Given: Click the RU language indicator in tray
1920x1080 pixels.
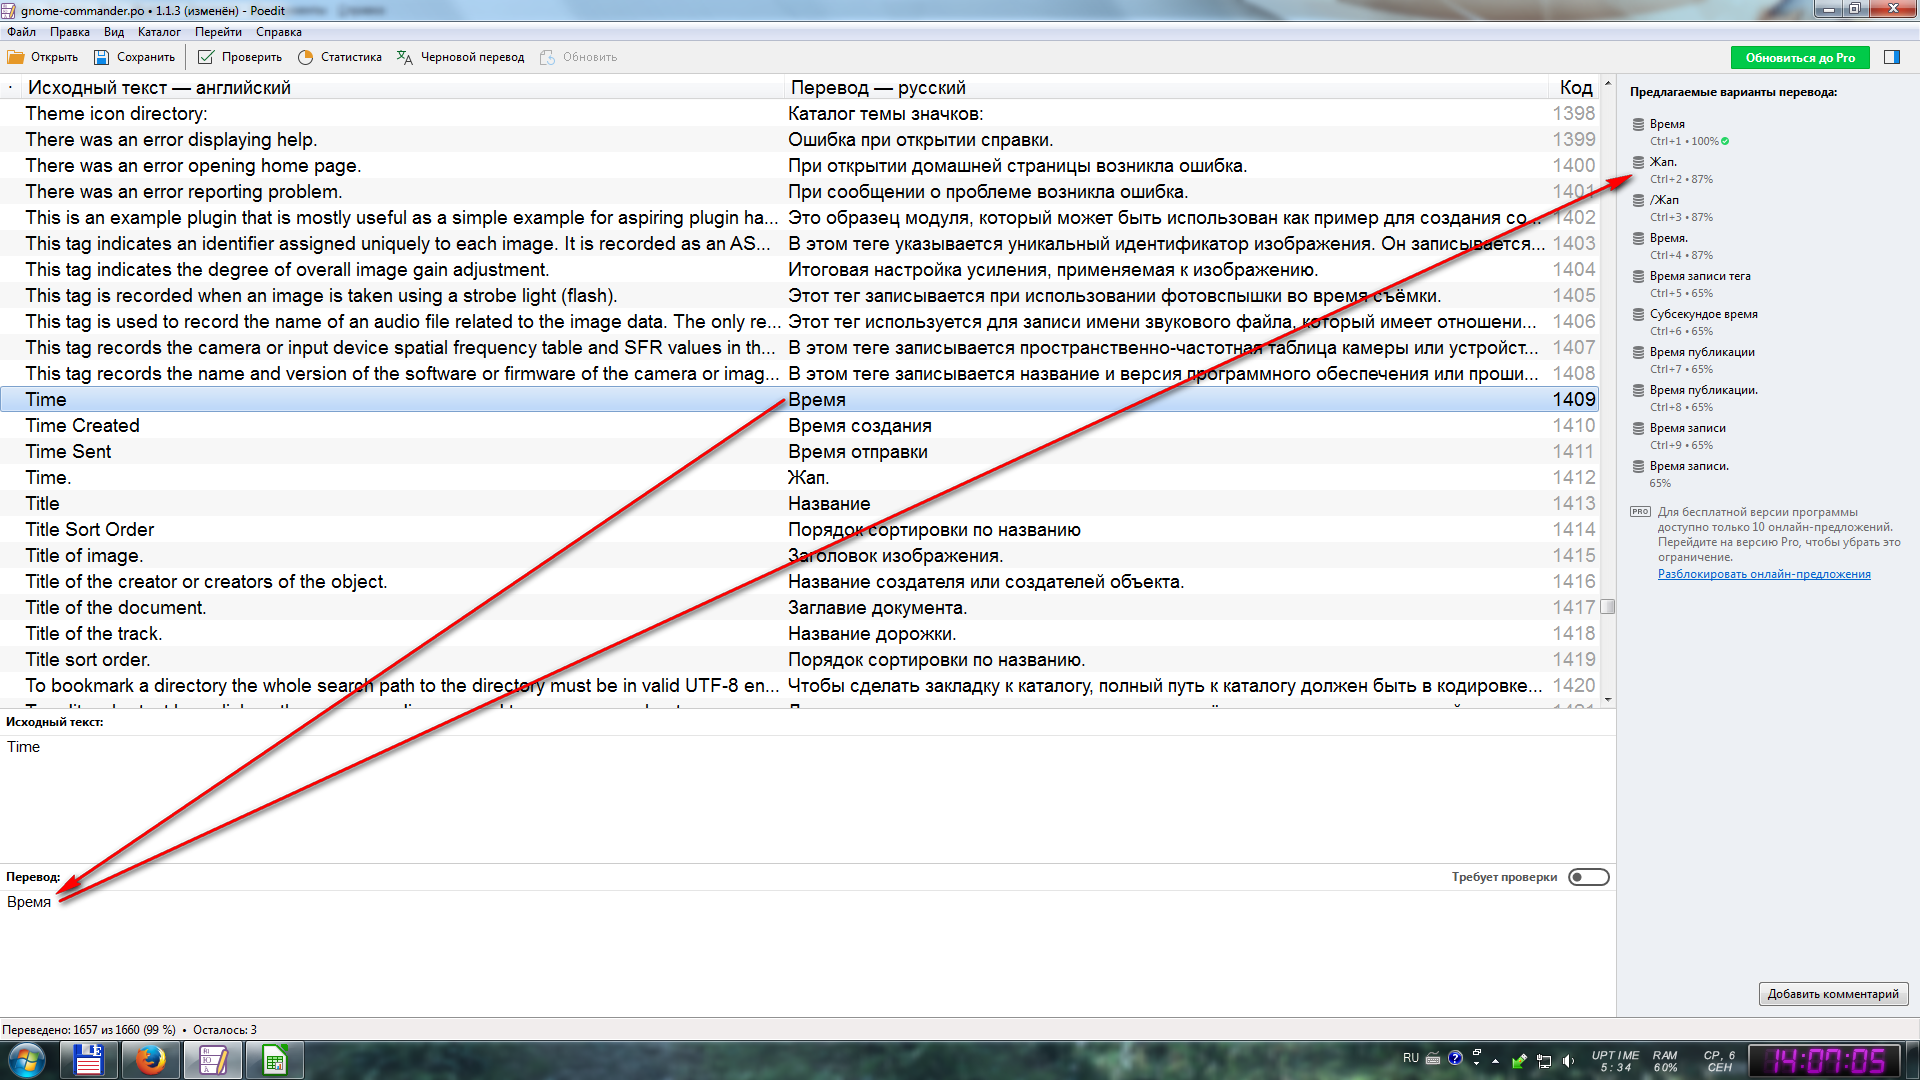Looking at the screenshot, I should [1410, 1058].
